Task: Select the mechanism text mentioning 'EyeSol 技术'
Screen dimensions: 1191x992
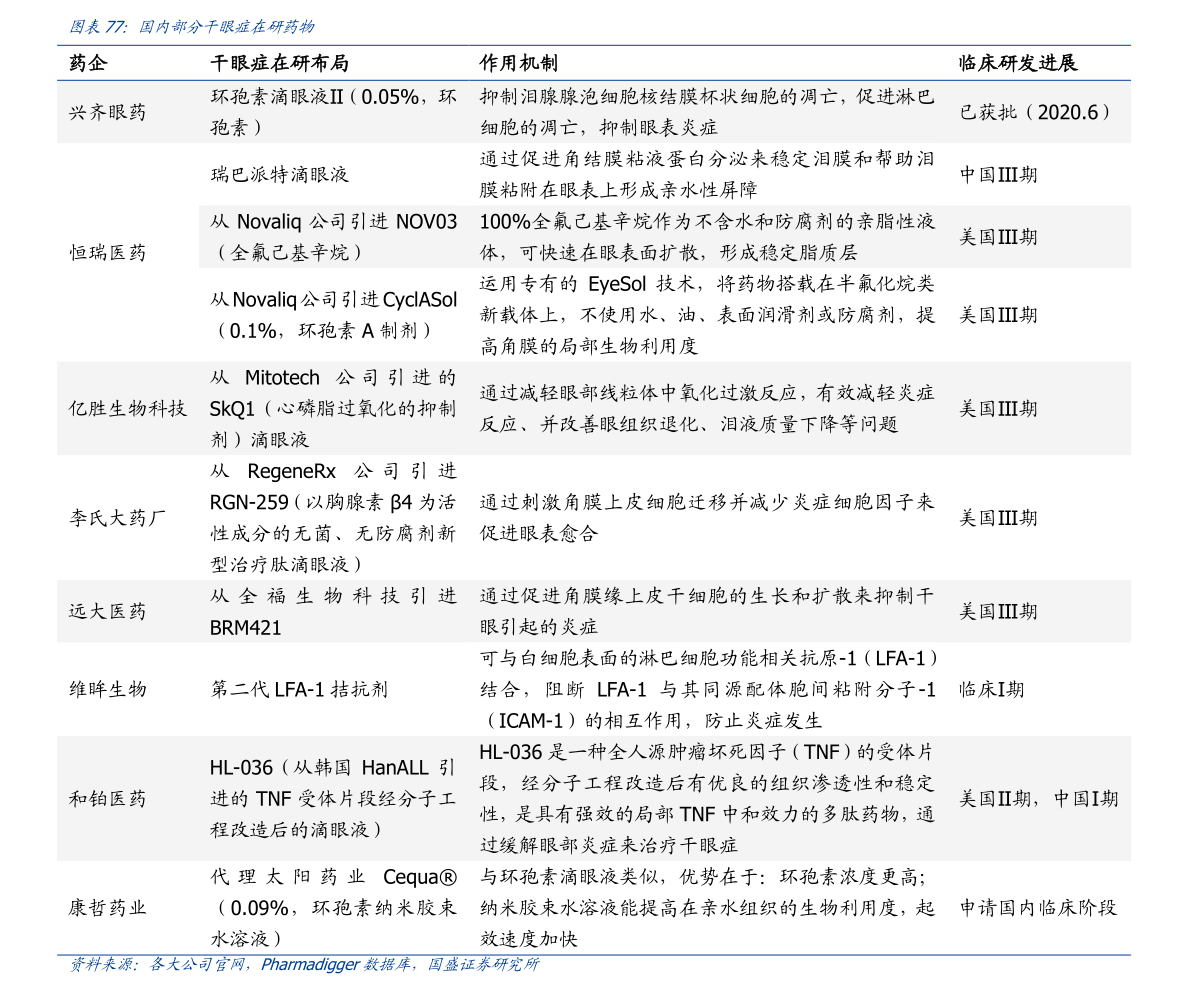Action: coord(707,315)
